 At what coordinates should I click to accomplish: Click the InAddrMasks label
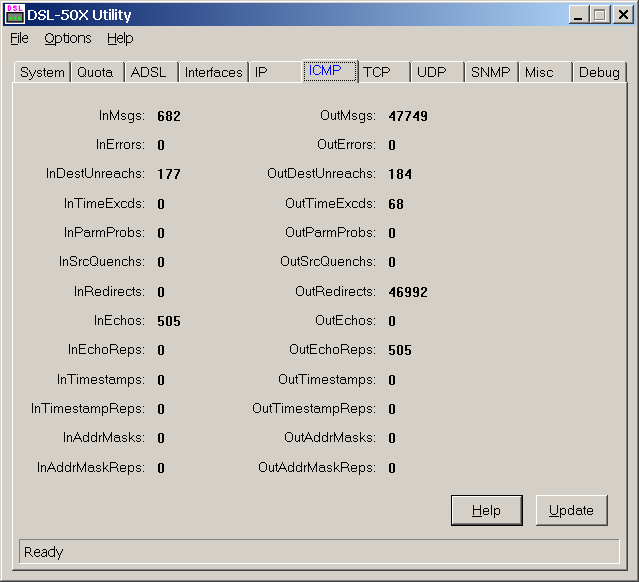pos(104,437)
